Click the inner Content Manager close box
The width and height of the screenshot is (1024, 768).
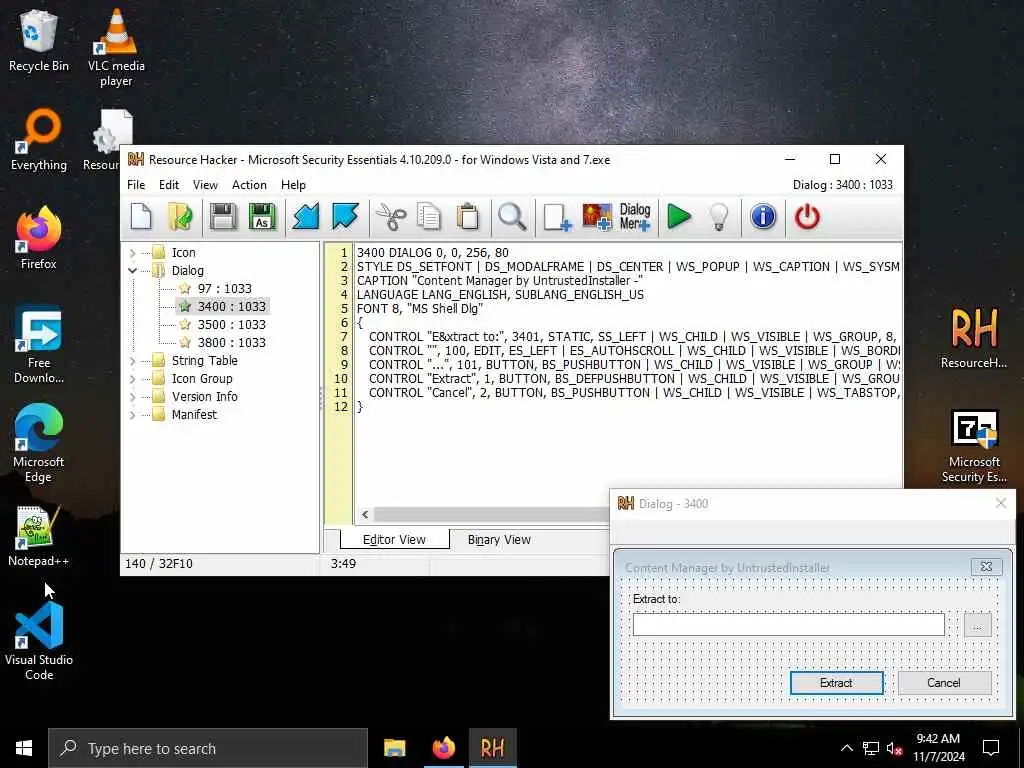click(986, 567)
